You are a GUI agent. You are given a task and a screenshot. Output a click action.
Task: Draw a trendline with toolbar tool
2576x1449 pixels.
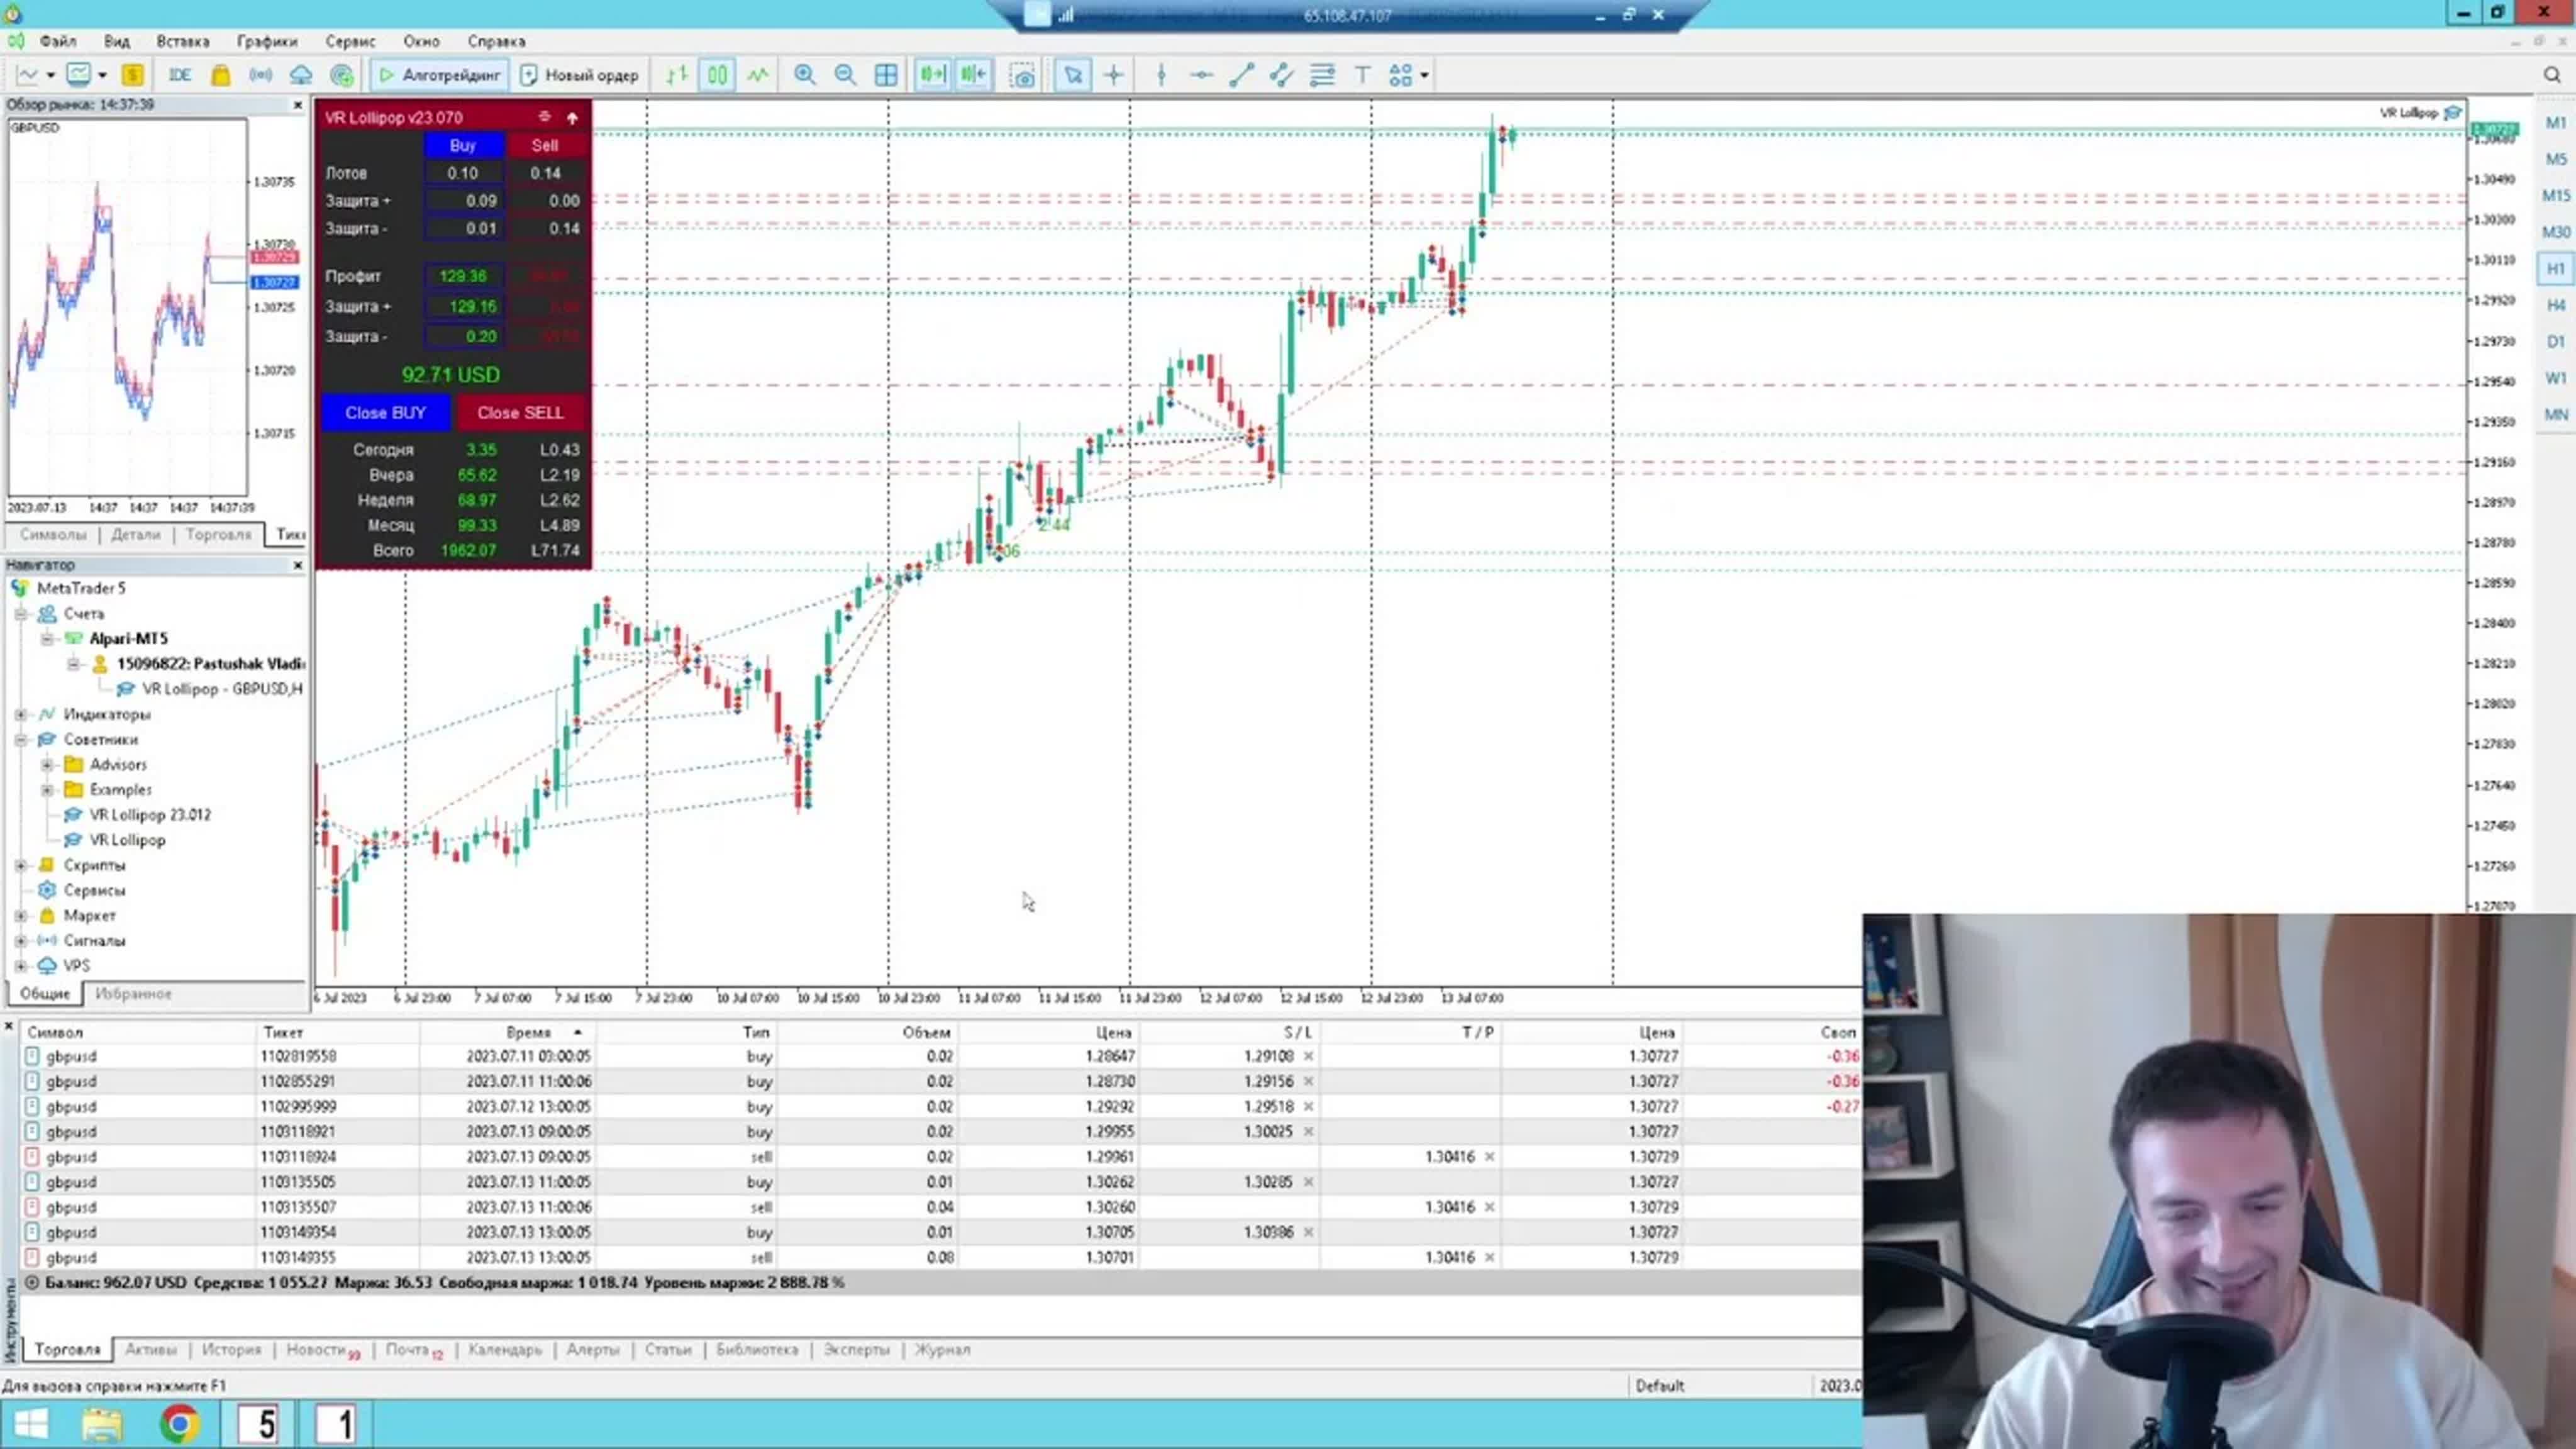[1241, 75]
